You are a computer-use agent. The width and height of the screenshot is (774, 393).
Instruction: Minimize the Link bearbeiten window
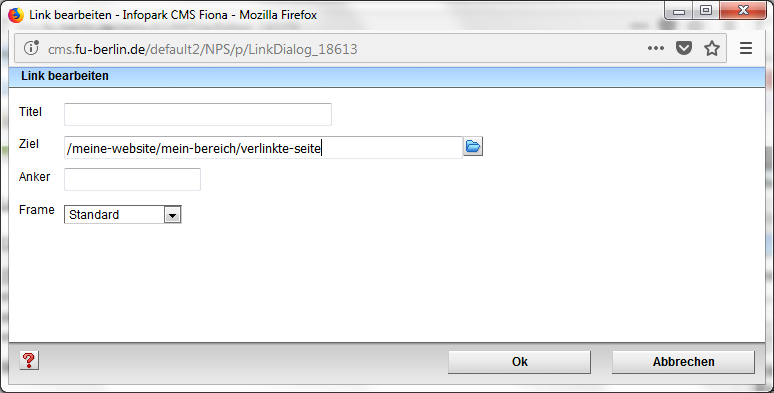click(679, 10)
